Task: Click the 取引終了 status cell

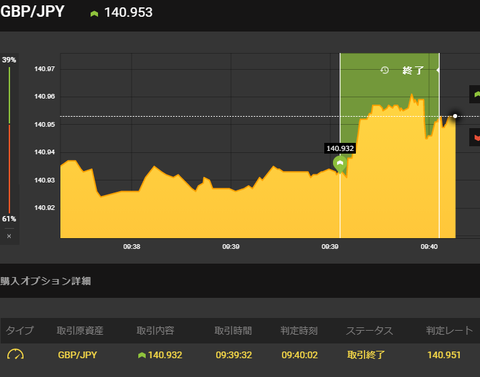Action: (366, 355)
